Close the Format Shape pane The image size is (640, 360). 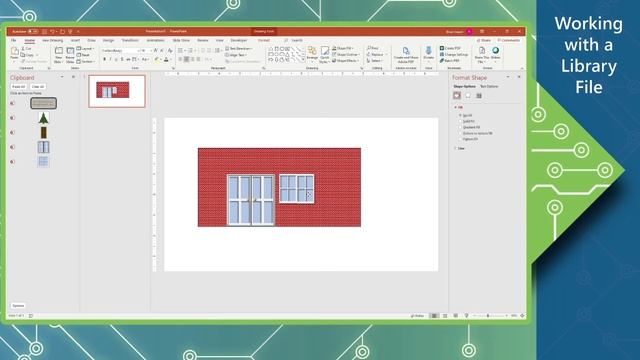519,77
